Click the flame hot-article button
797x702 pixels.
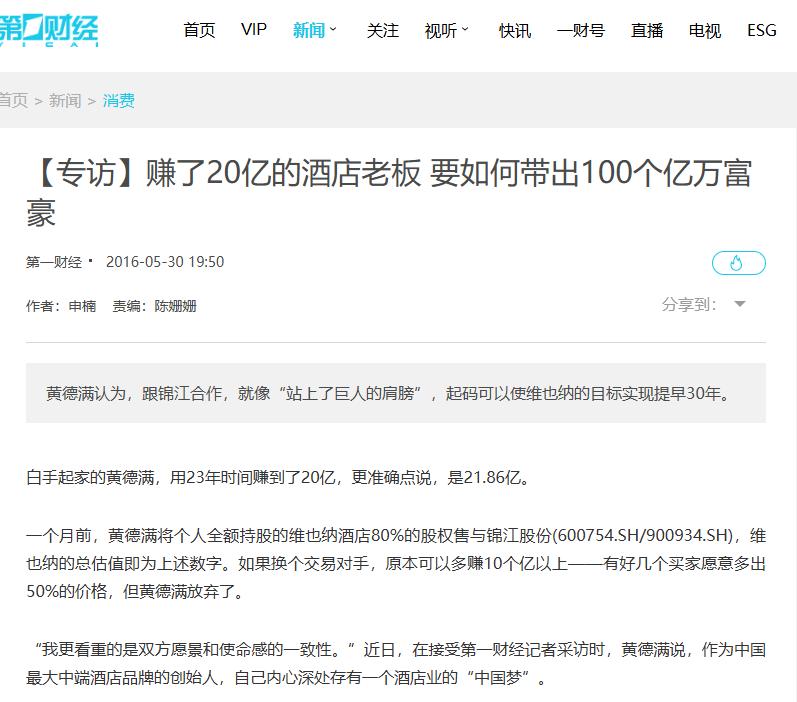point(739,263)
